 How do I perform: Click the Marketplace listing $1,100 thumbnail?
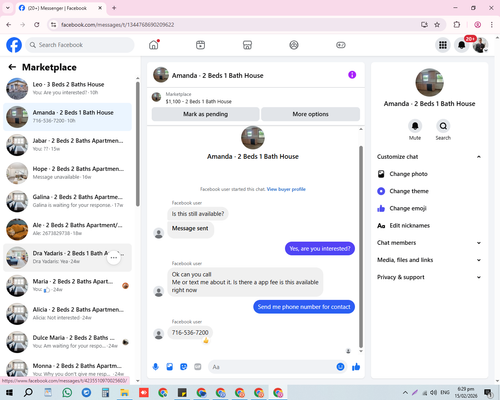(x=156, y=97)
